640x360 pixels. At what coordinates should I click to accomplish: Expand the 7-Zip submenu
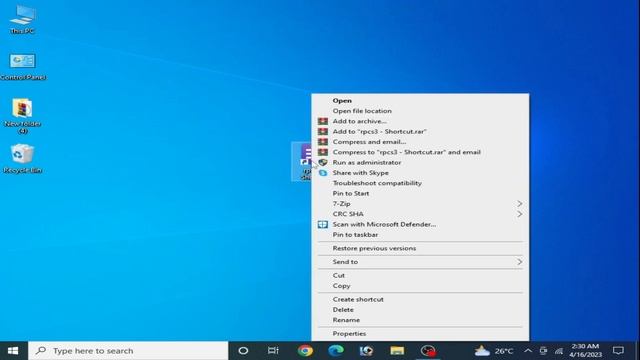click(x=420, y=204)
